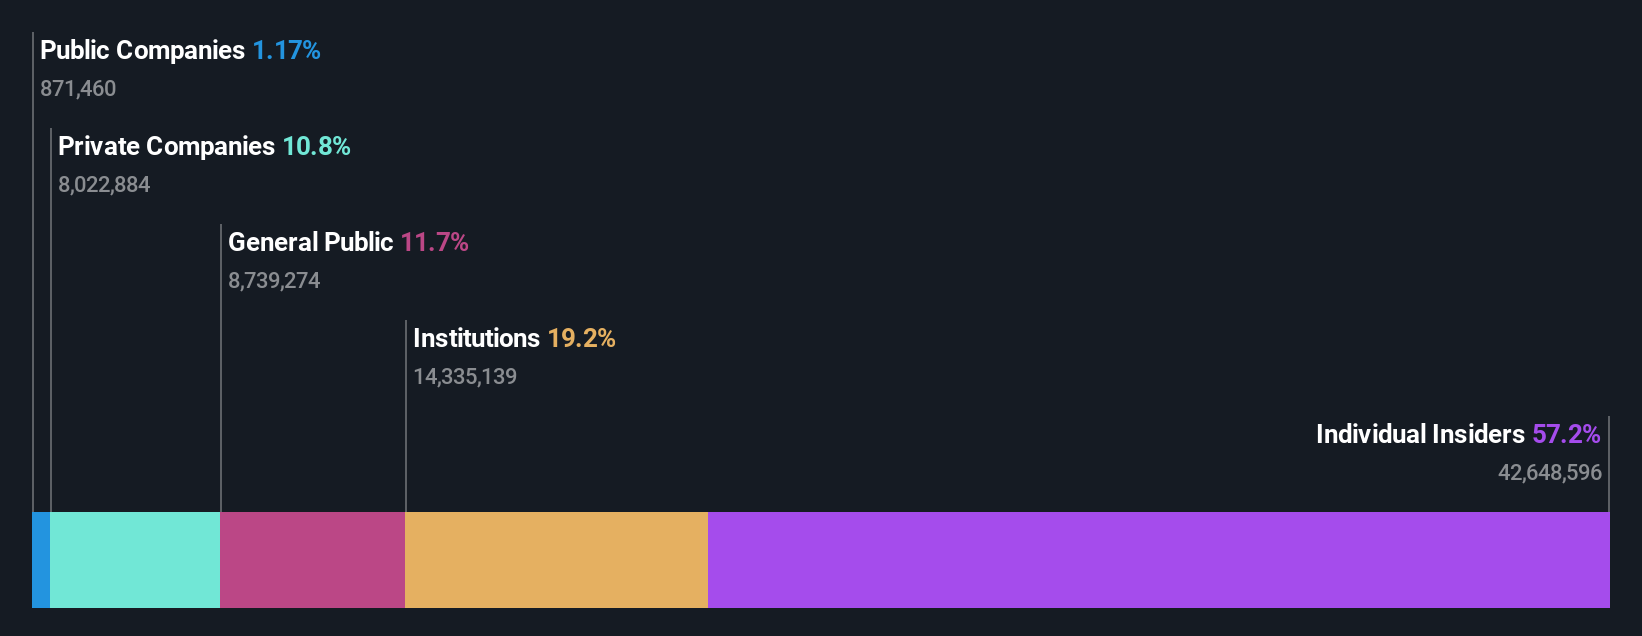Screen dimensions: 1642x636
Task: Select the General Public label
Action: click(x=310, y=242)
